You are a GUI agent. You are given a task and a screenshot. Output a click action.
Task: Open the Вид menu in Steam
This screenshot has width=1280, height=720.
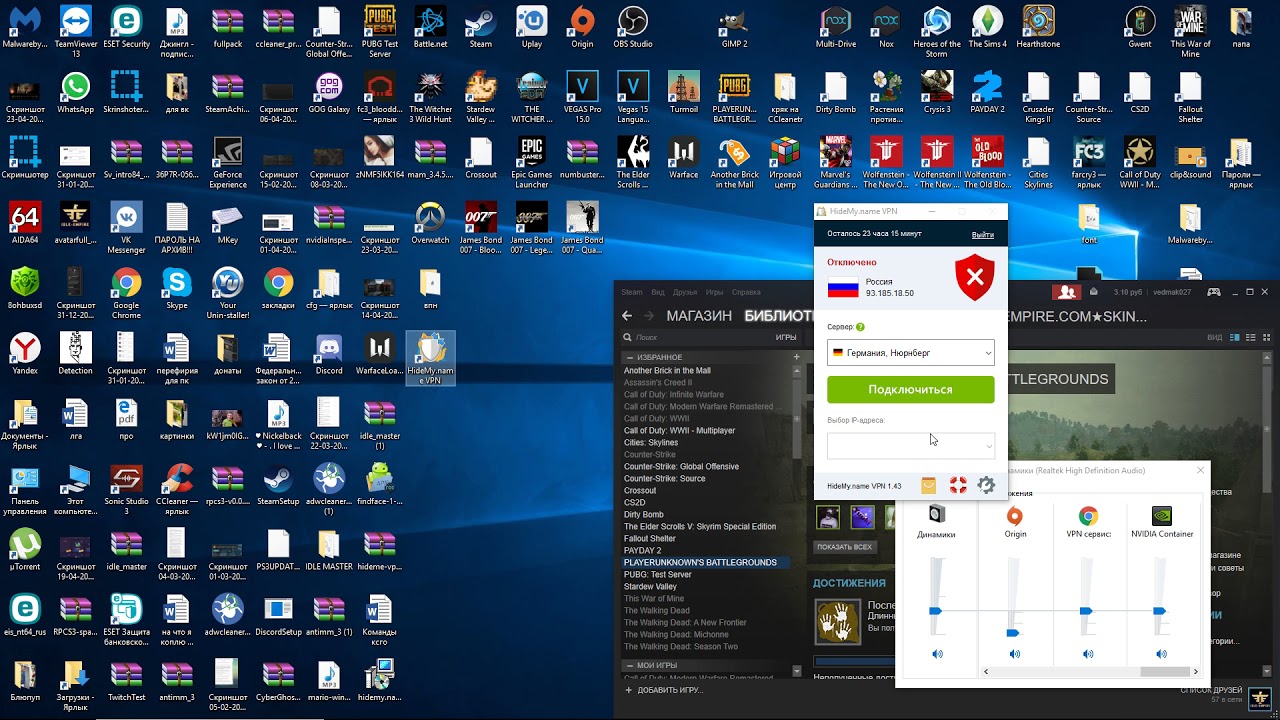click(x=658, y=292)
